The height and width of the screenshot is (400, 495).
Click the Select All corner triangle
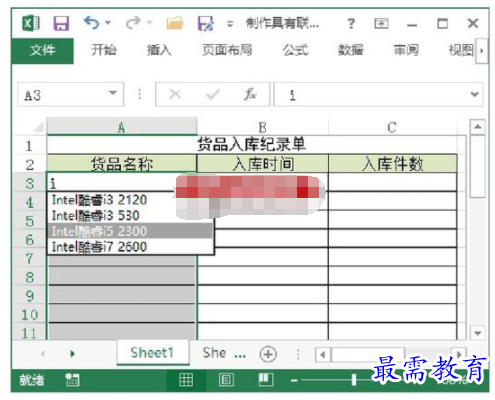point(39,127)
